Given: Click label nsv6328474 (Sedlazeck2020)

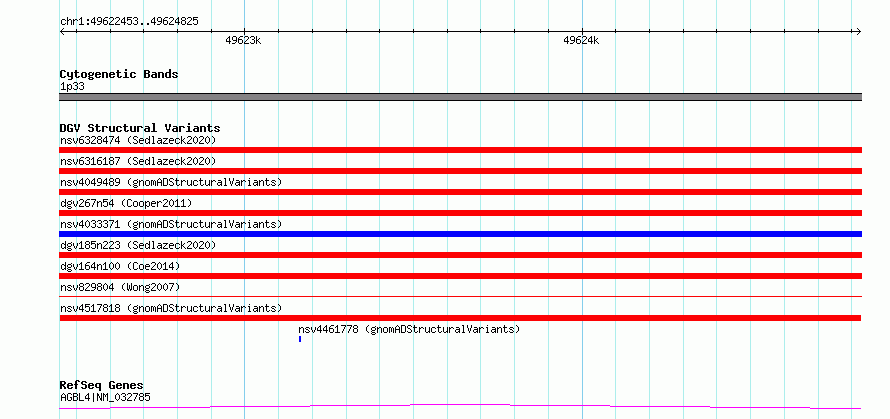Looking at the screenshot, I should (138, 140).
